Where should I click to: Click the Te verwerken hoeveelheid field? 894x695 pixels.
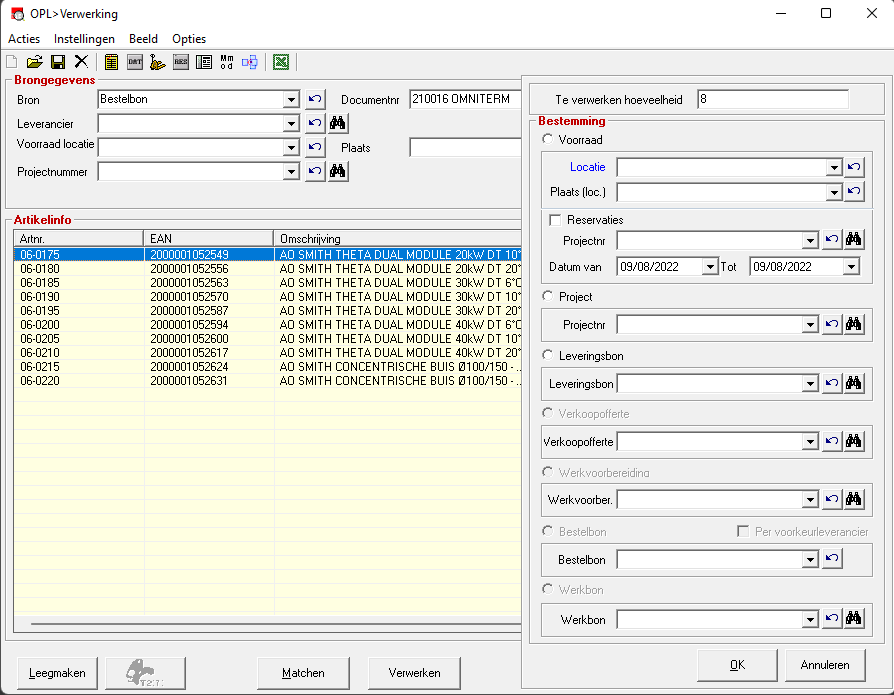[773, 99]
